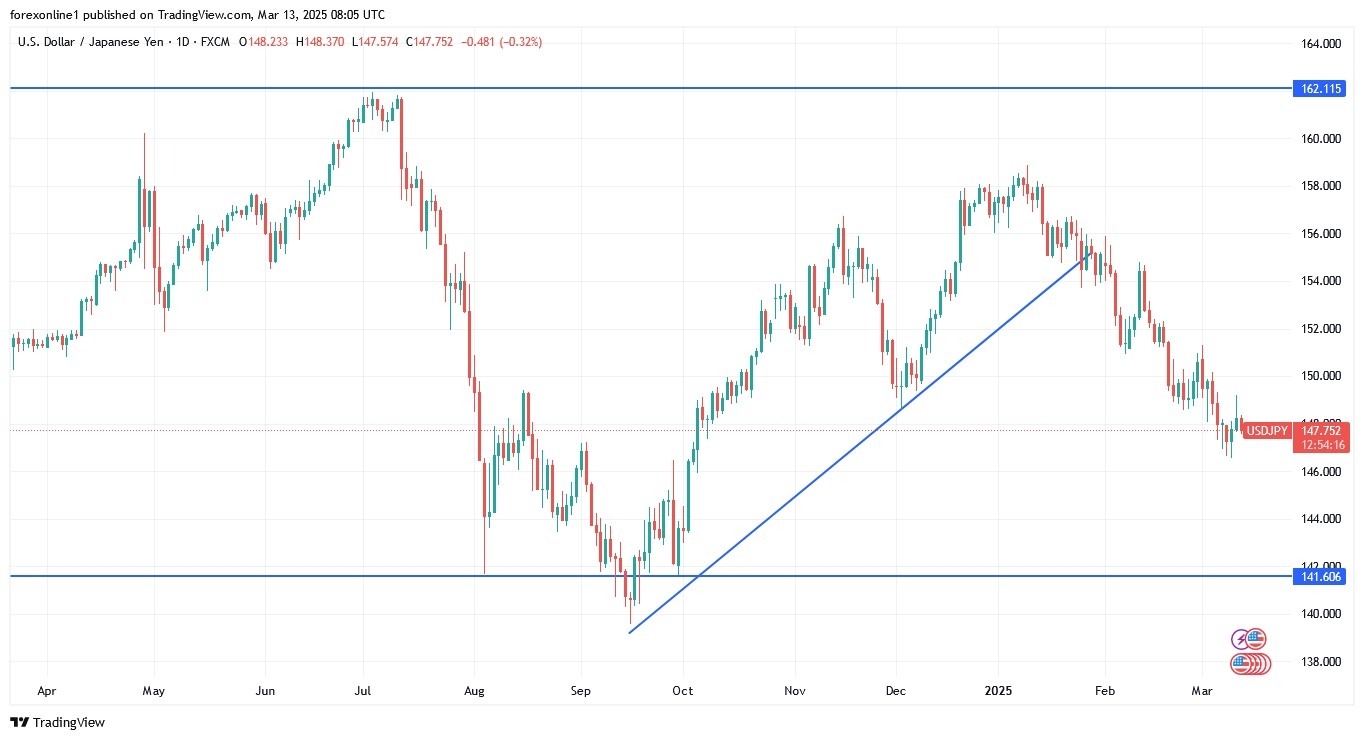Click the blue 141.606 price label
The image size is (1364, 740).
[1320, 576]
